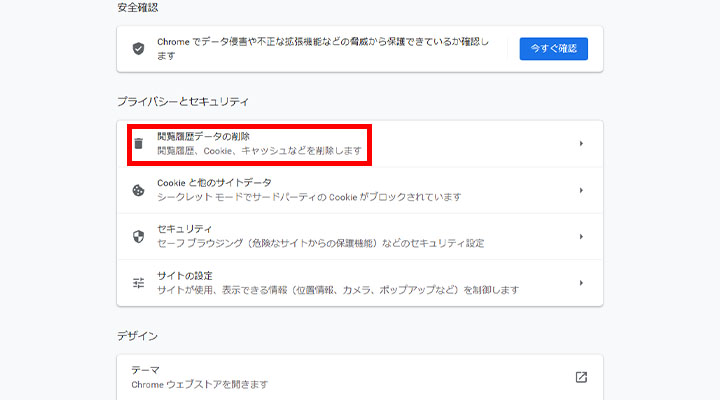Click the プライバシーとセキュリティ section heading

[182, 102]
